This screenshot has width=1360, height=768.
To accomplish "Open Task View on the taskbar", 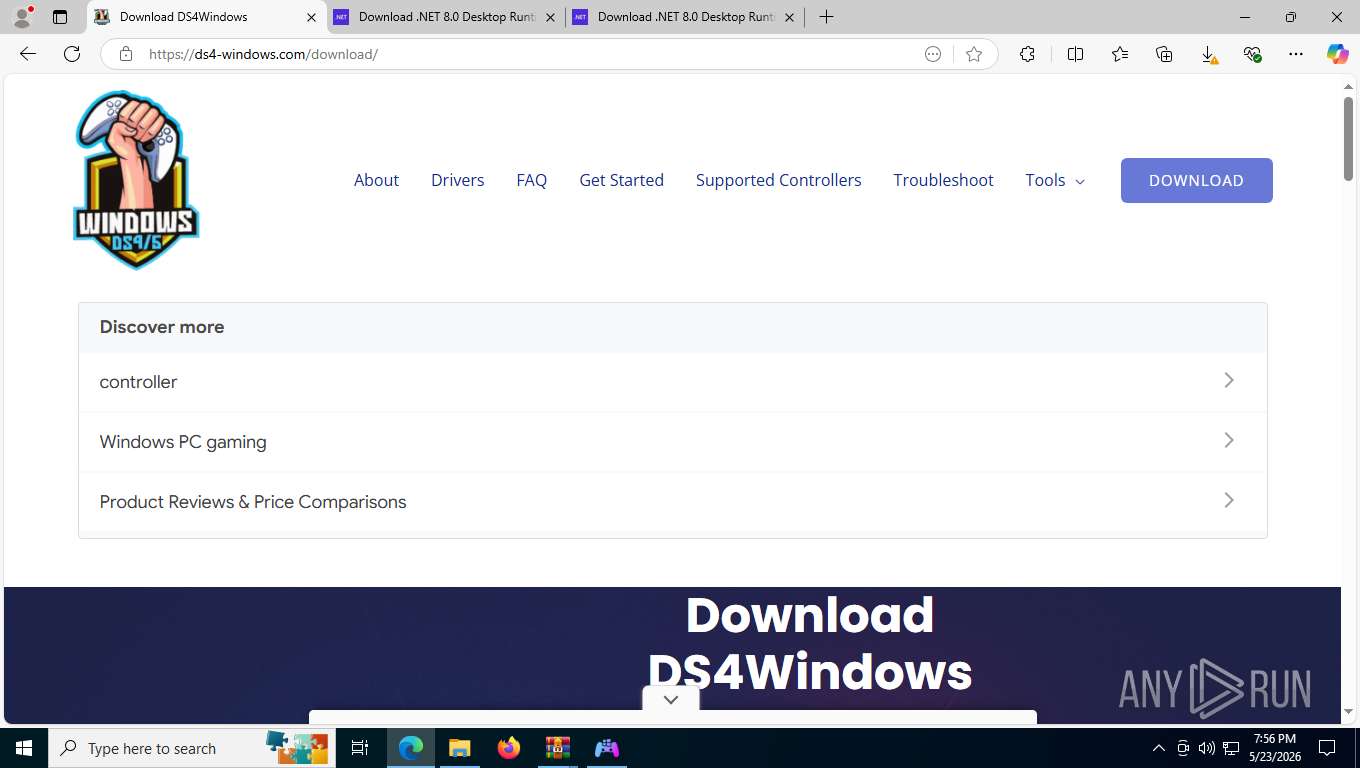I will (x=360, y=748).
